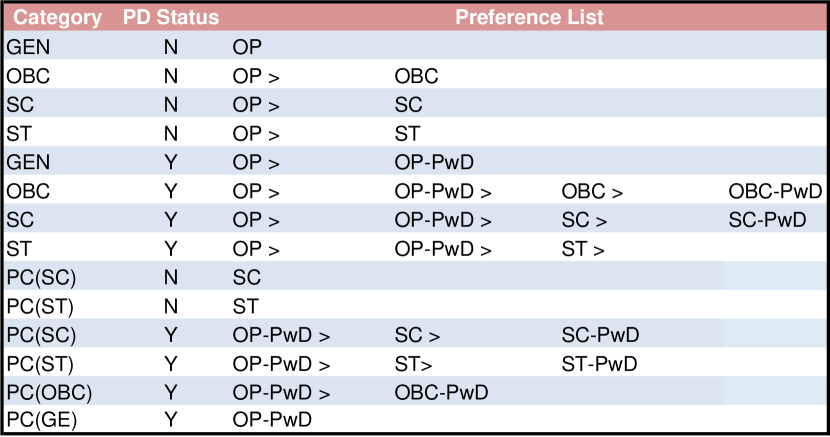Click the OBC-PwD cell in the PC(OBC) row
The image size is (830, 437).
[x=441, y=393]
